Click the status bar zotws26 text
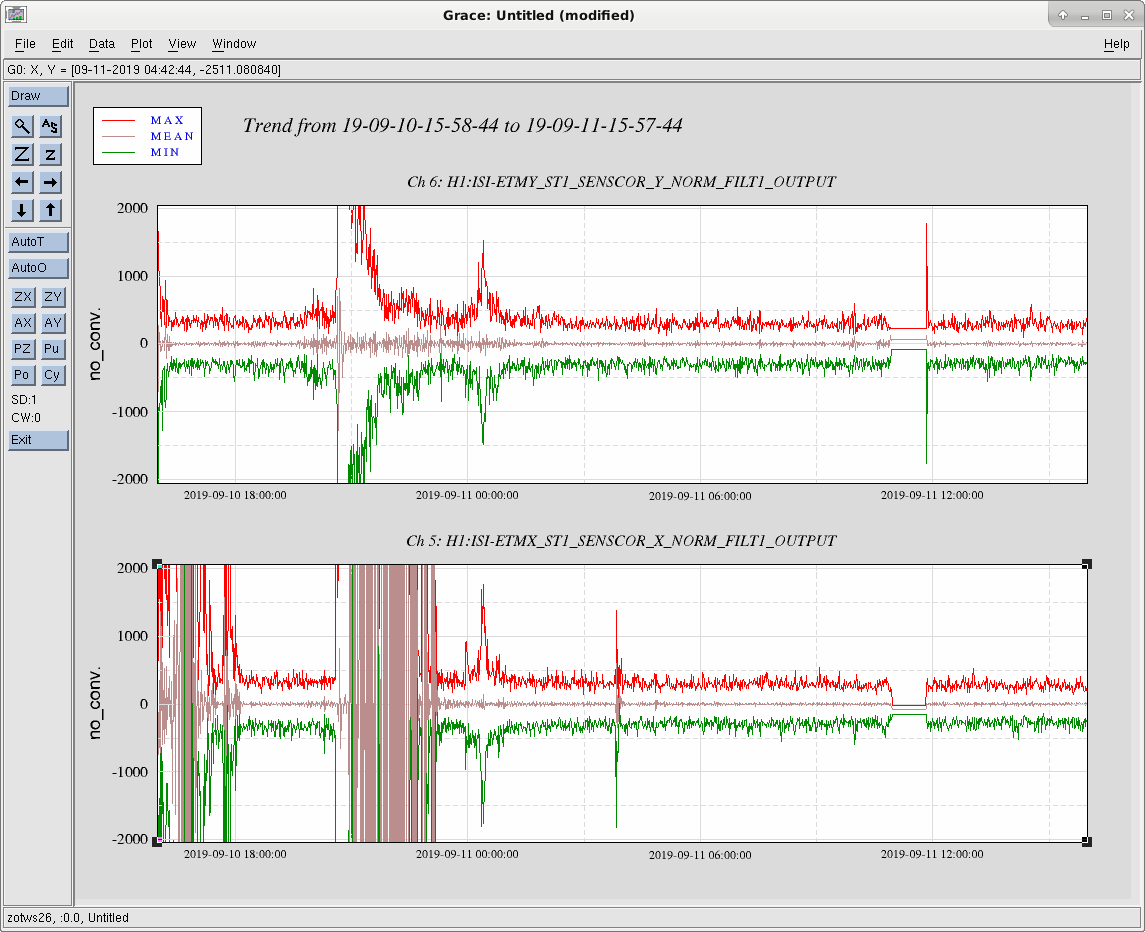This screenshot has width=1145, height=932. click(68, 918)
